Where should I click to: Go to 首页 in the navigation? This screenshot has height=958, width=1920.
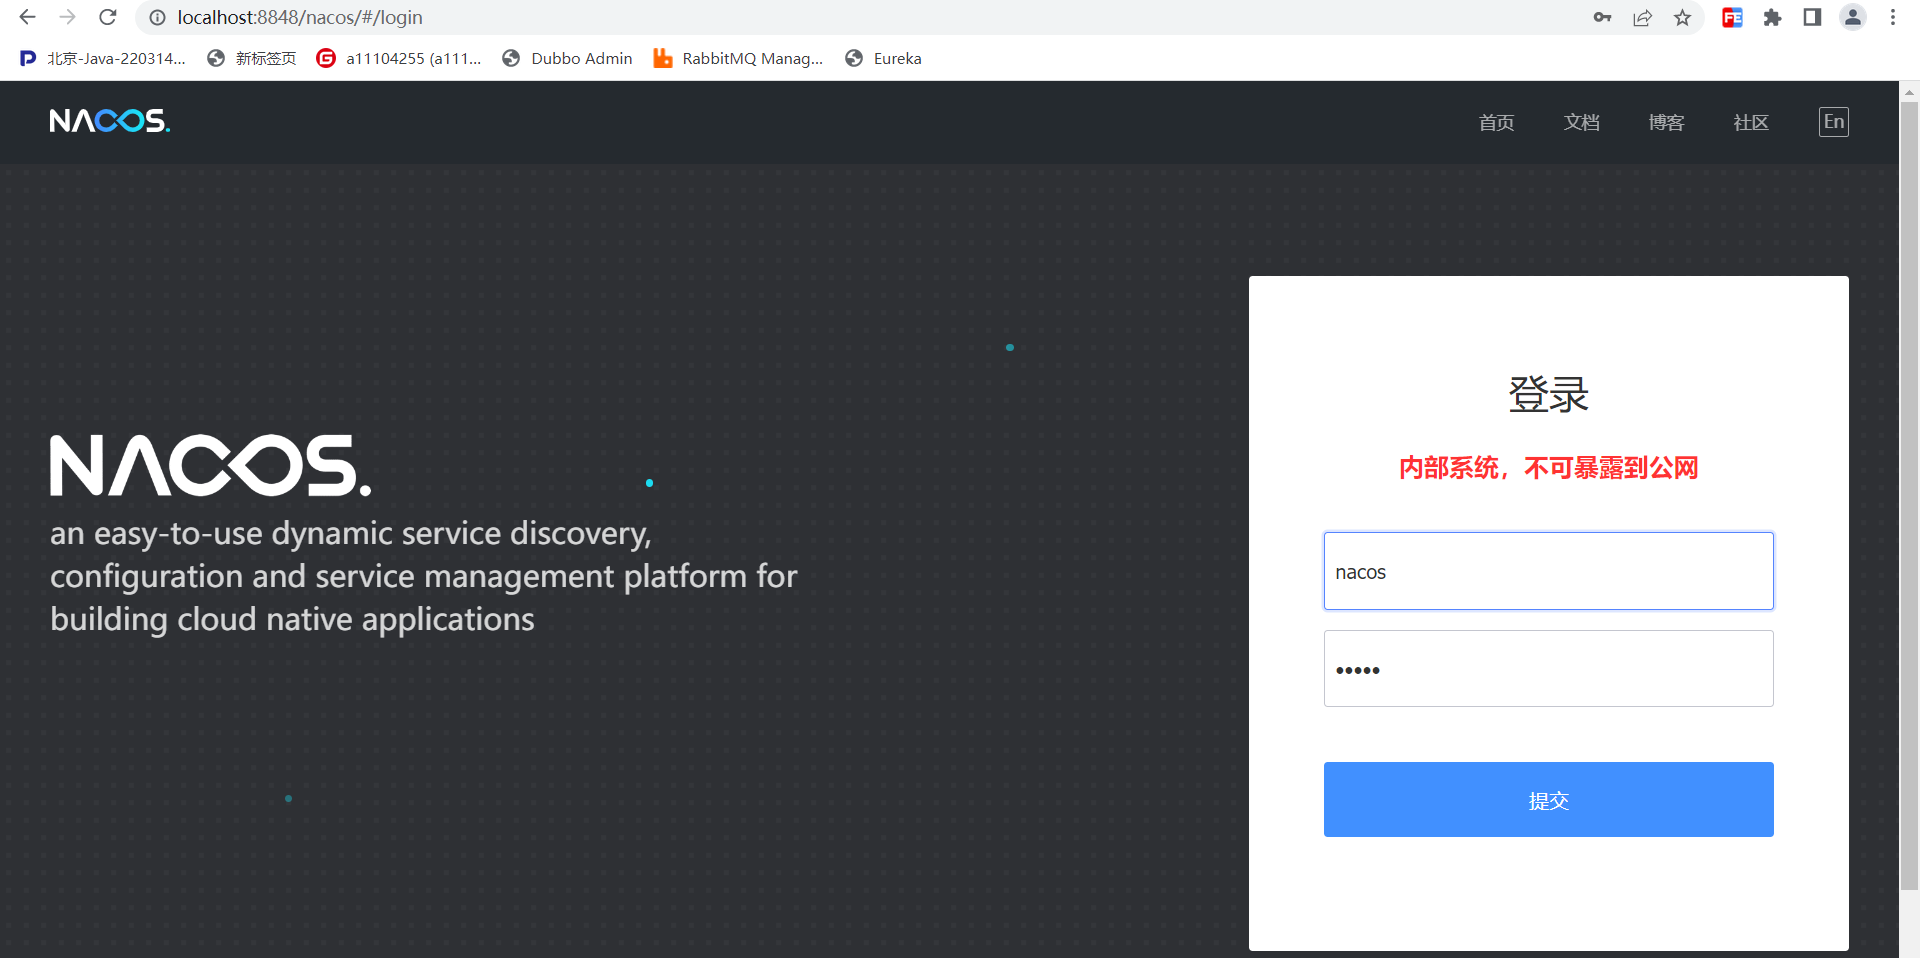(x=1496, y=123)
